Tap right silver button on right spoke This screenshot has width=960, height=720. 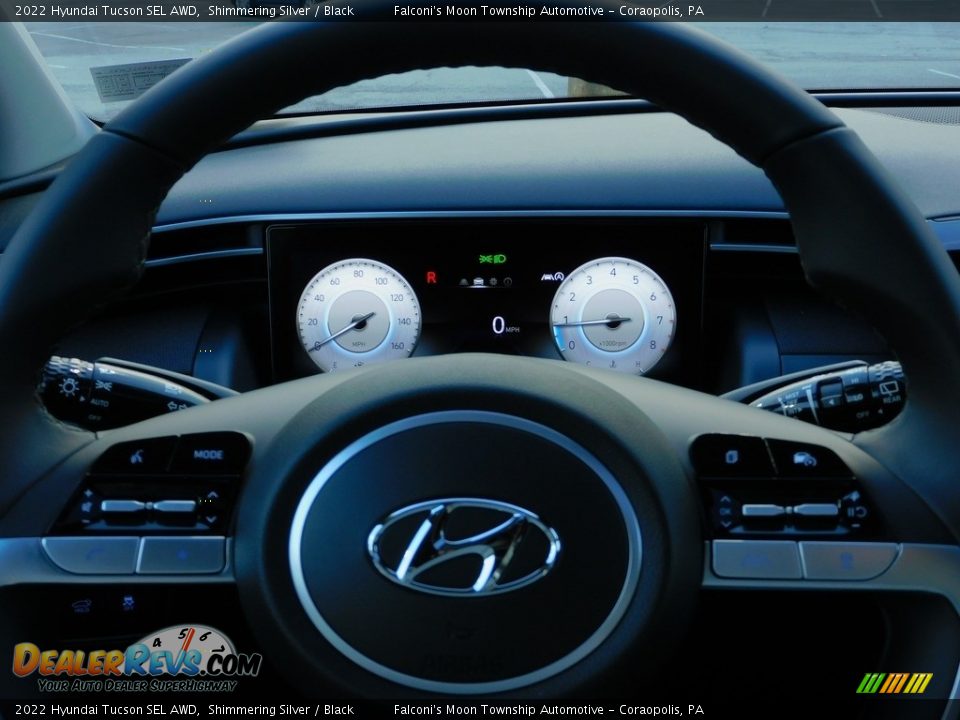point(849,560)
